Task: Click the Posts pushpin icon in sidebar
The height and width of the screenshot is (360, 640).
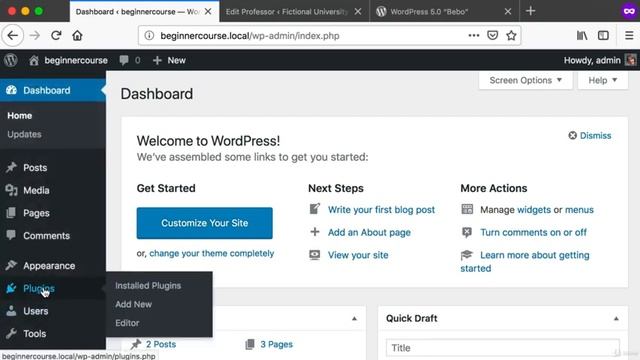Action: [x=11, y=167]
